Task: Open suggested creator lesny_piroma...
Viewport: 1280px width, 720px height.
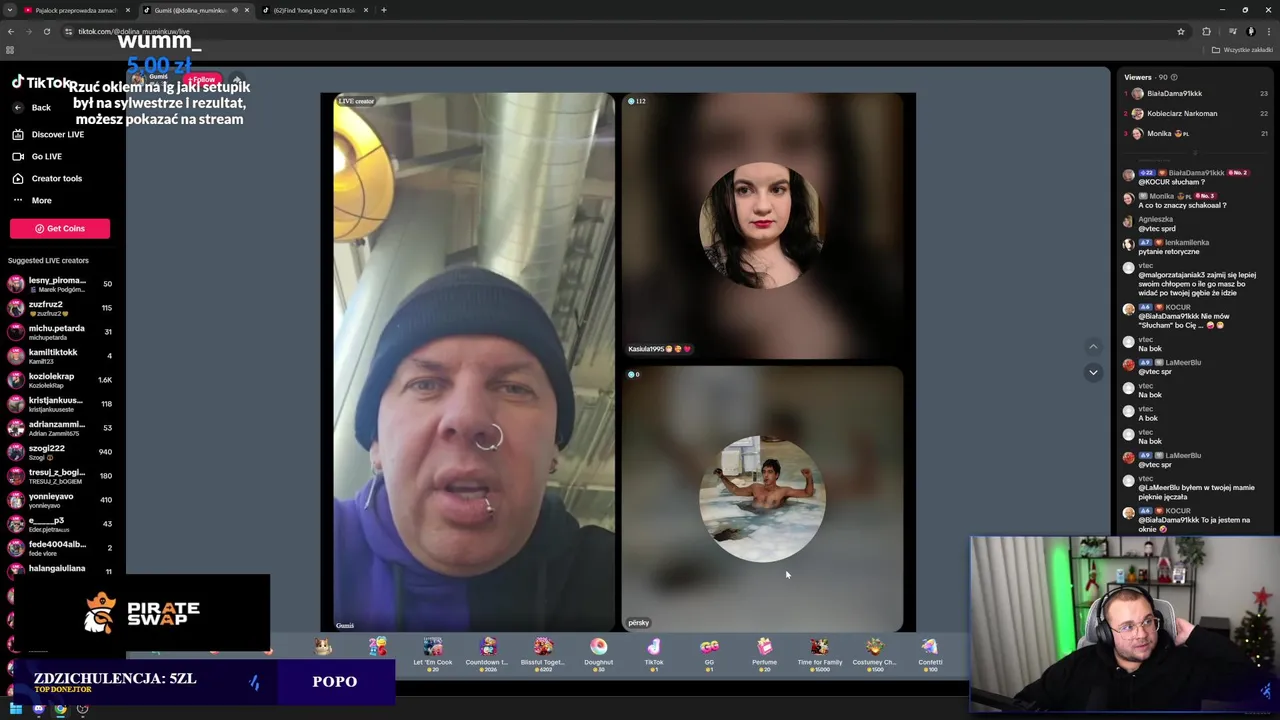Action: click(60, 284)
